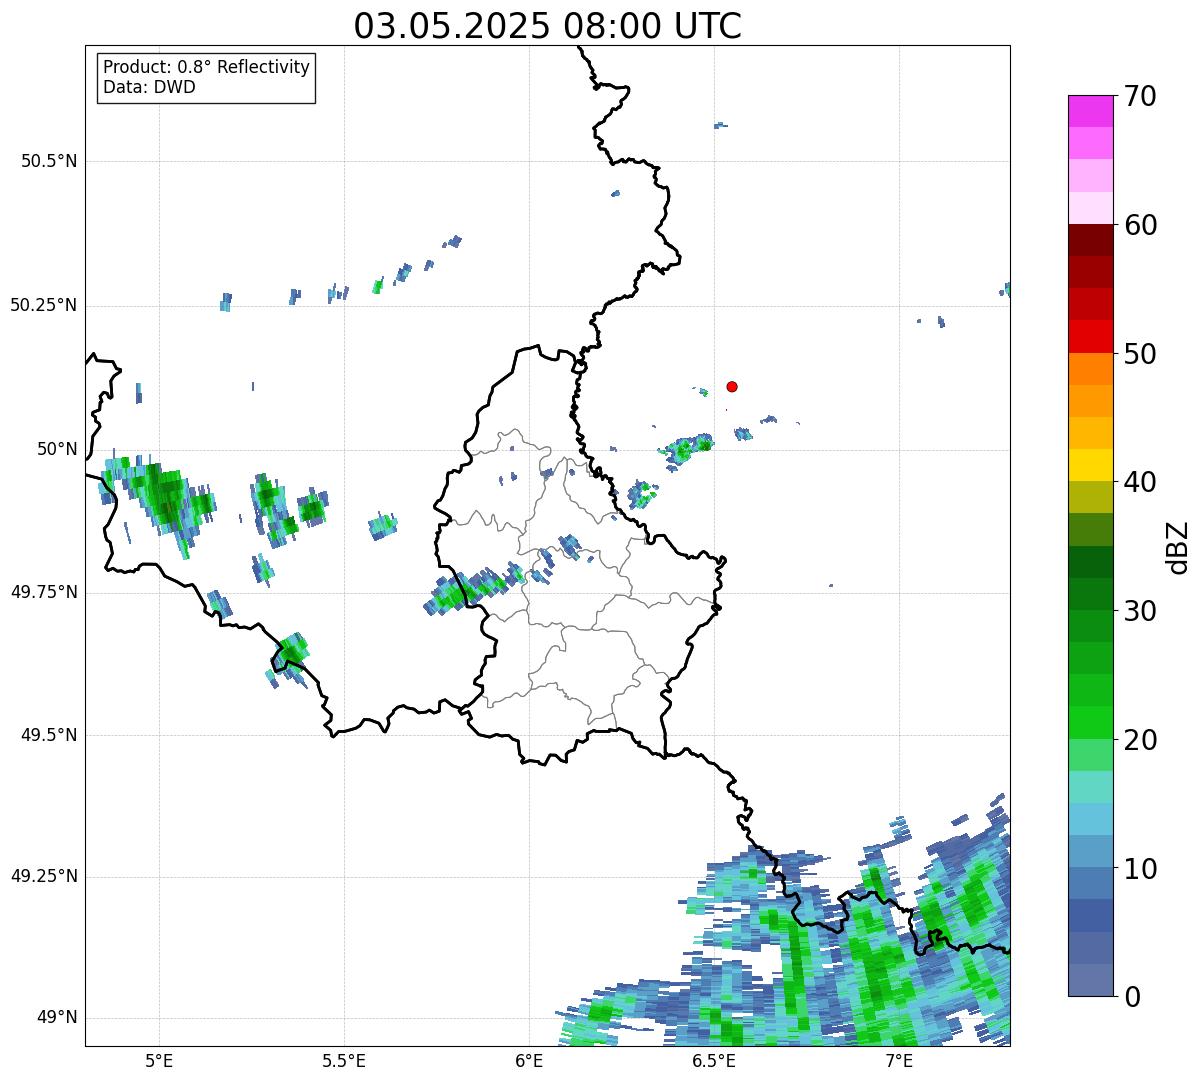
Task: Click the 50.25°N latitude label
Action: click(x=44, y=305)
